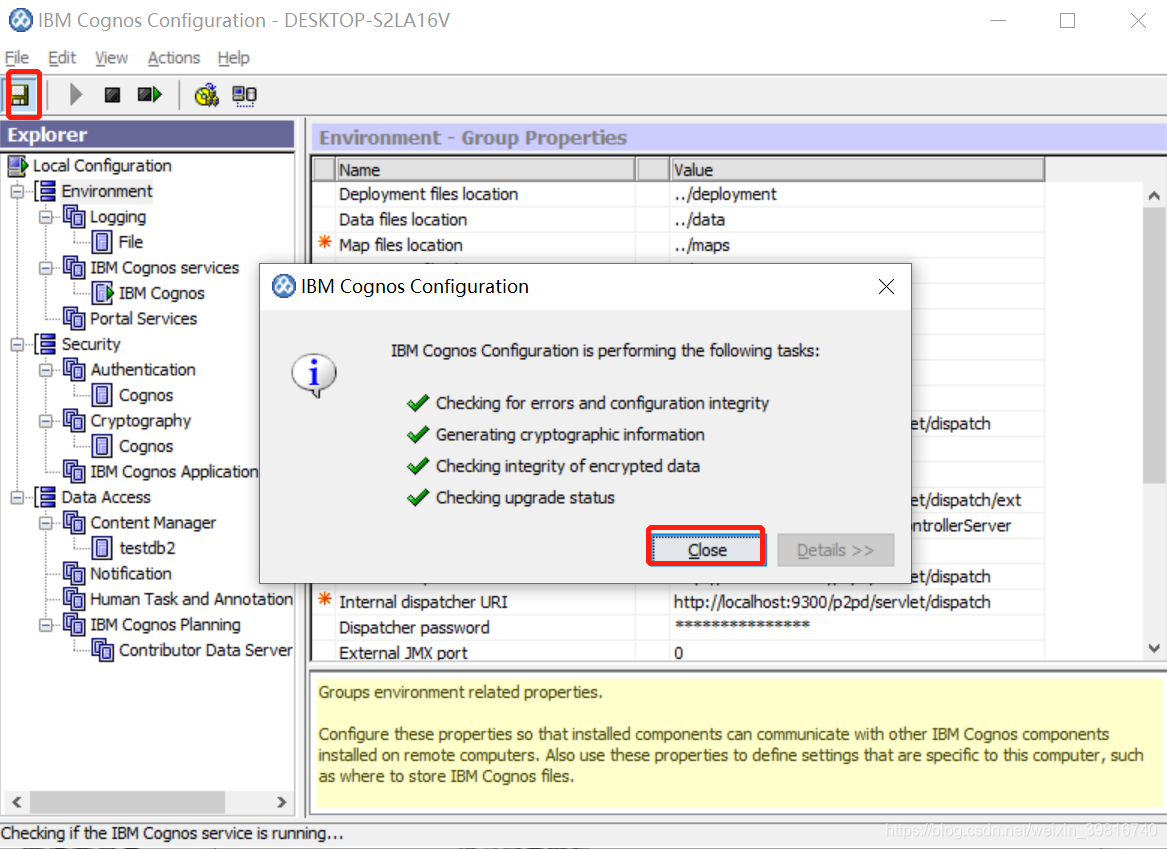Viewport: 1167px width, 849px height.
Task: Collapse the IBM Cognos services node
Action: (46, 268)
